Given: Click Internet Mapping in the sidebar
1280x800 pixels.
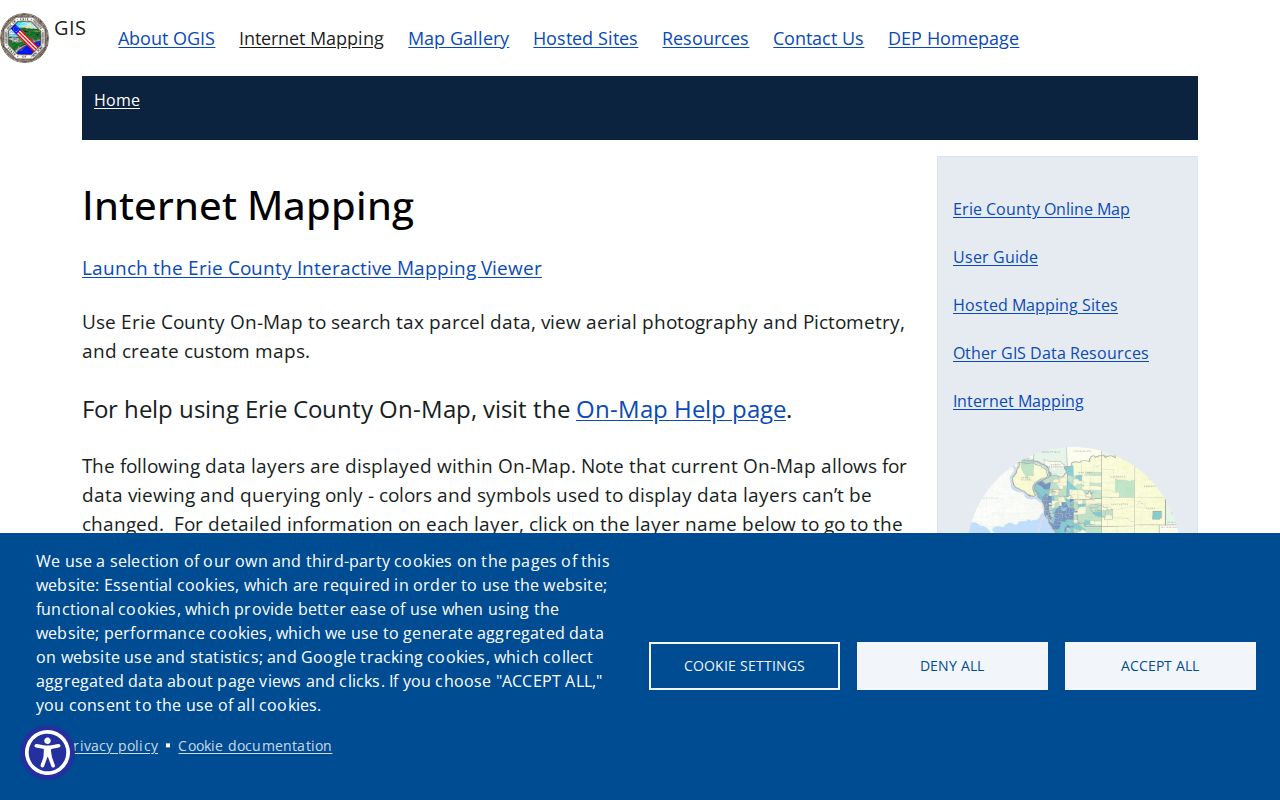Looking at the screenshot, I should click(x=1018, y=401).
